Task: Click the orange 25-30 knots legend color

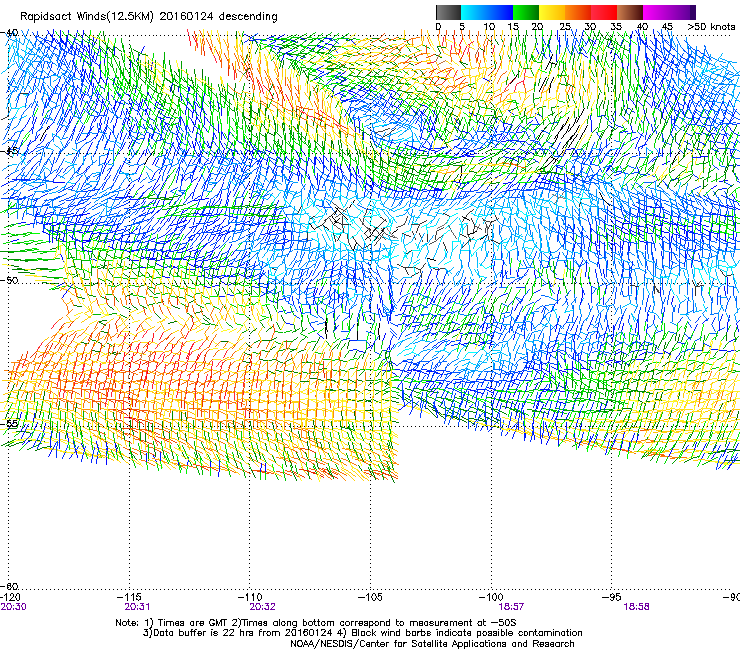Action: (x=578, y=12)
